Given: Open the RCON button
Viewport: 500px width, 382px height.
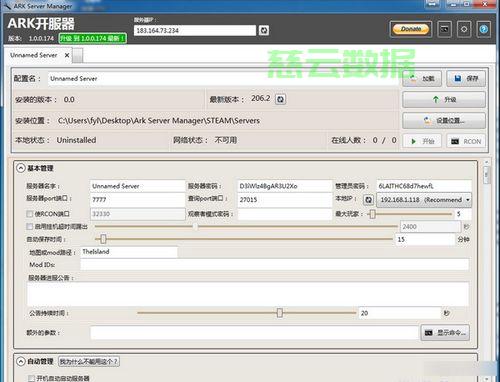Looking at the screenshot, I should (466, 141).
